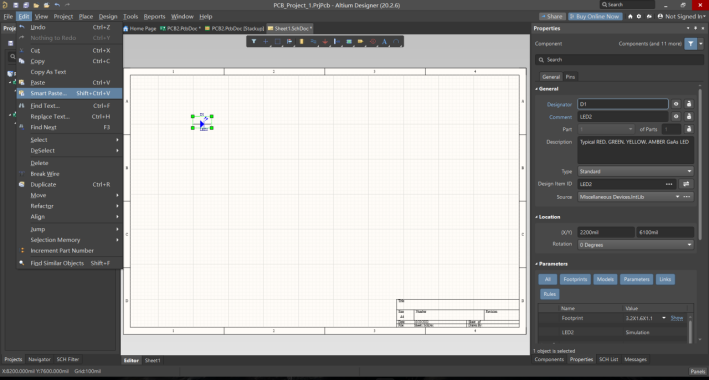
Task: Switch to the Pins tab
Action: 570,77
